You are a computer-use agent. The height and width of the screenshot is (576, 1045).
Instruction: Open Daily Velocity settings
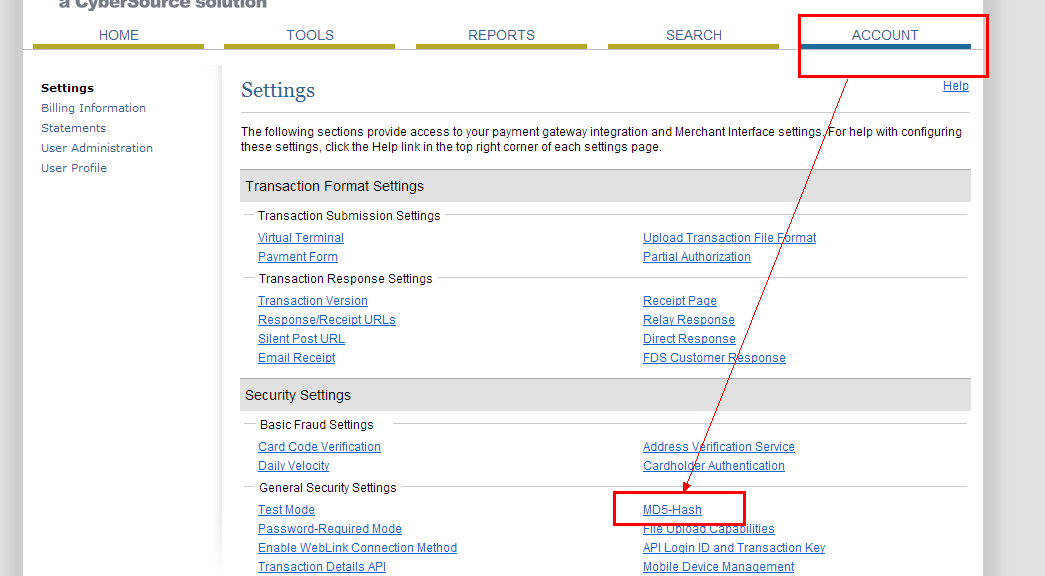point(293,466)
